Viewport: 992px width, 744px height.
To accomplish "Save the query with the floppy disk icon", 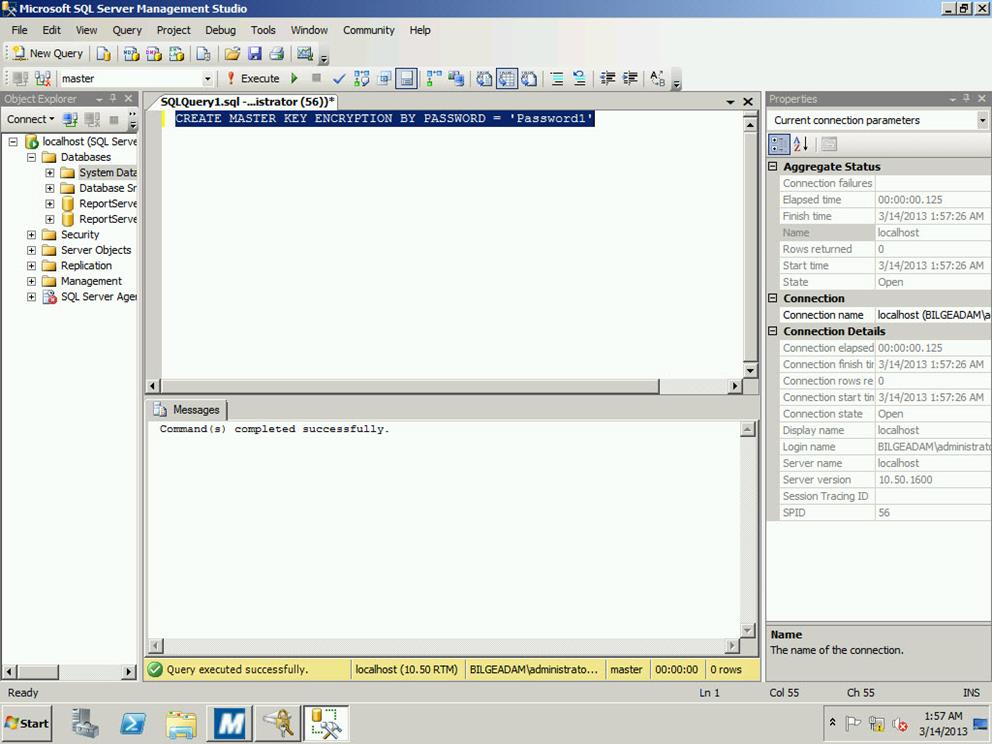I will pos(254,54).
